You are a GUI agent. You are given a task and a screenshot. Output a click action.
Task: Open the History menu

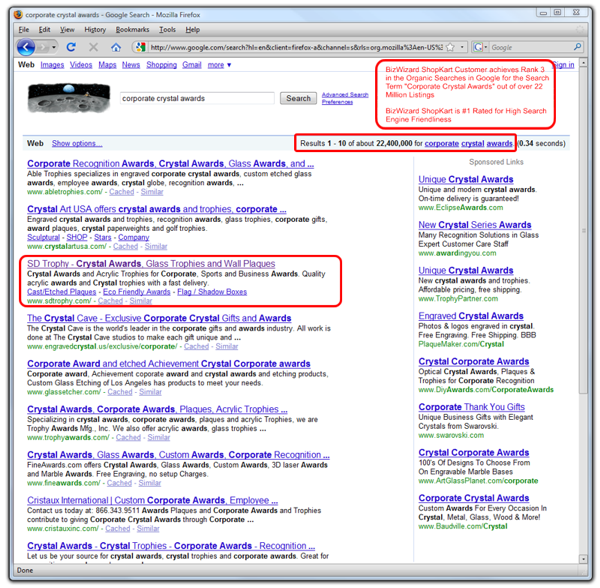95,29
